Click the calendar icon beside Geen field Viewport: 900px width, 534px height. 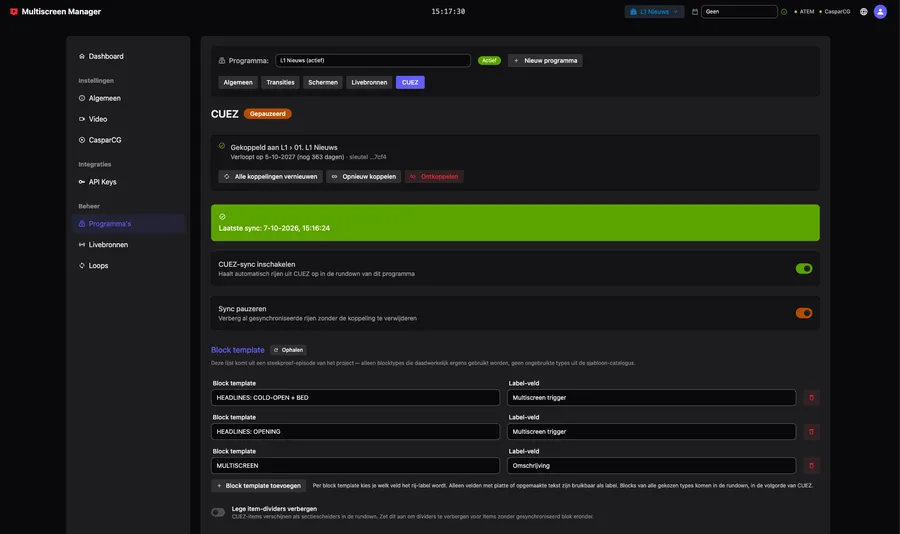695,11
